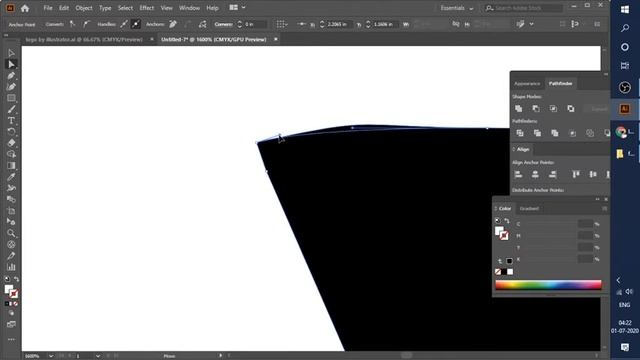Click the Home icon
This screenshot has height=360, width=640.
[25, 8]
